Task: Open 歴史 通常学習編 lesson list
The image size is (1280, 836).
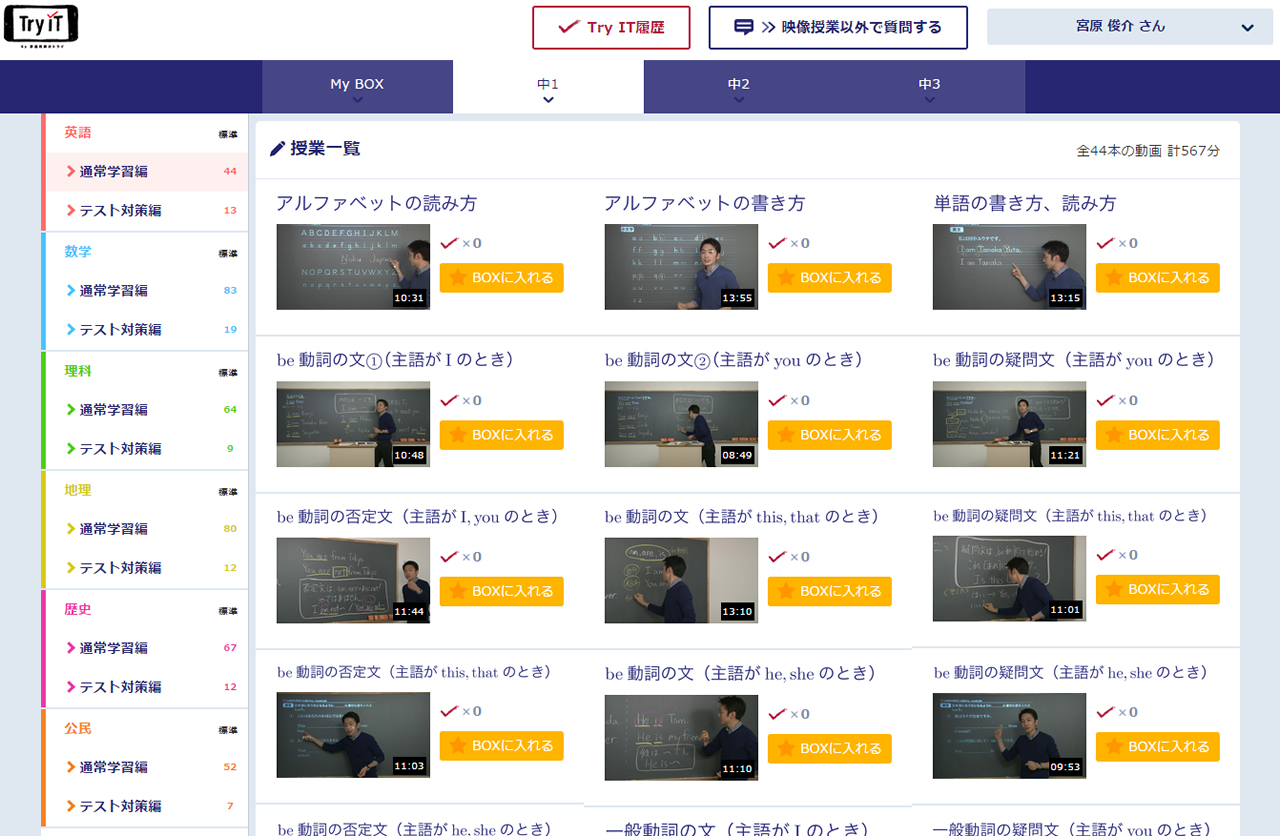Action: click(x=113, y=648)
